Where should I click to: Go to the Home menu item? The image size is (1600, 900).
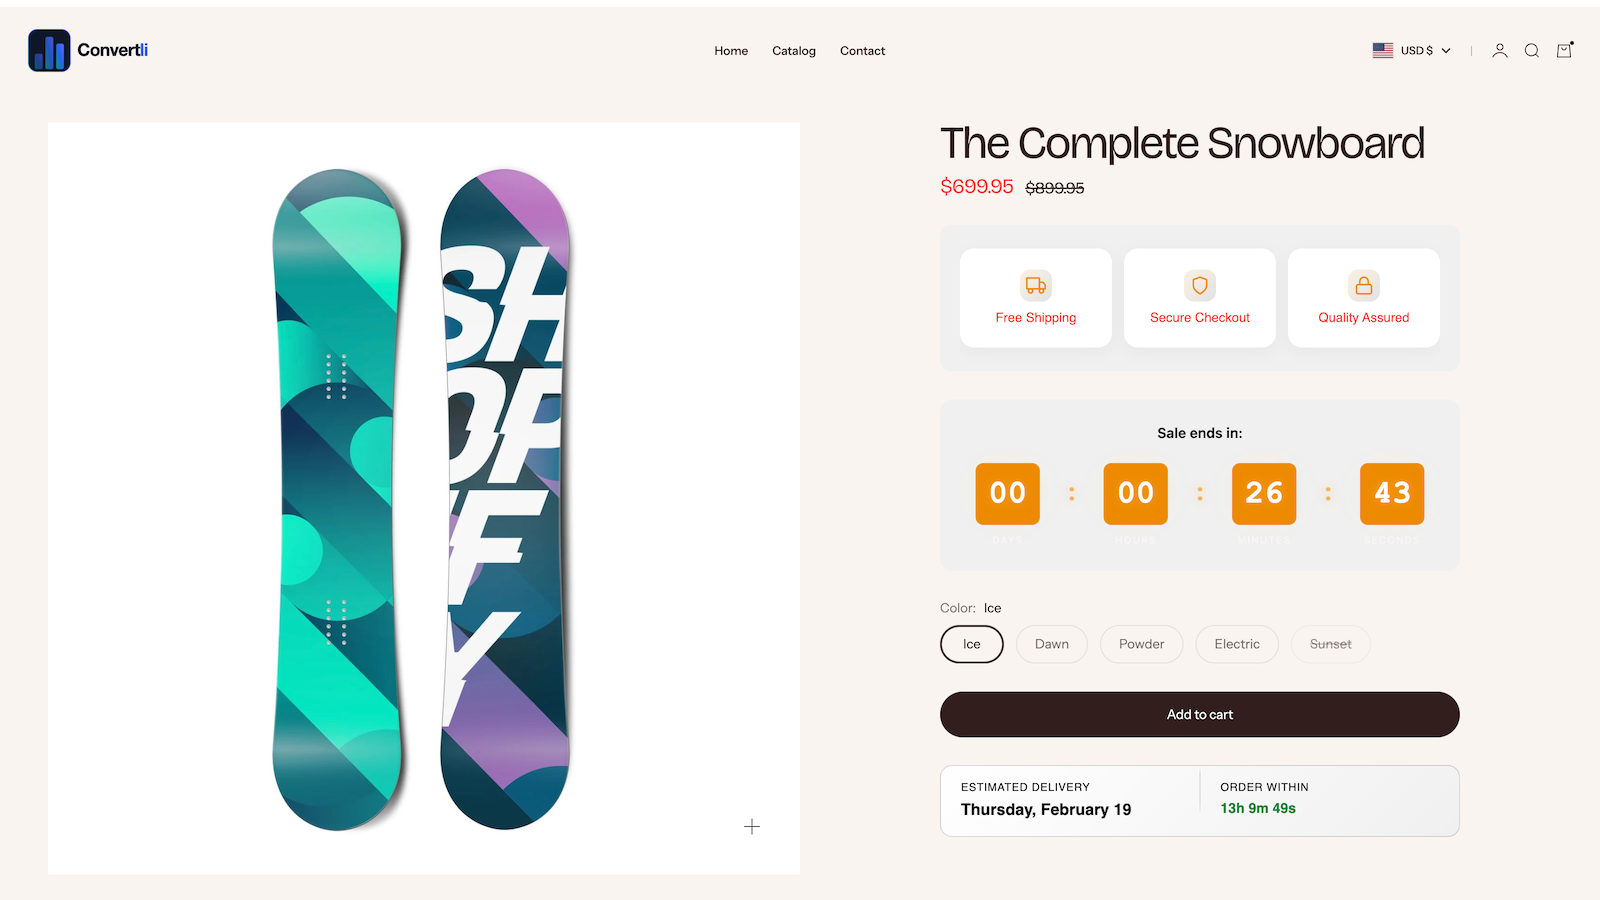coord(731,51)
